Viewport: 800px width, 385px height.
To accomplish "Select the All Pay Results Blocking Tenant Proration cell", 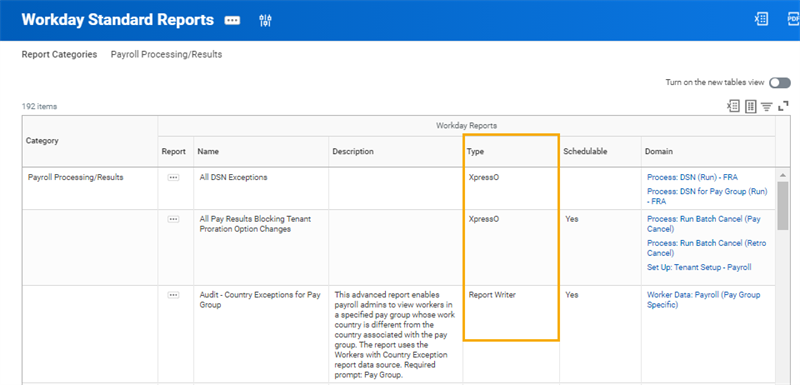I will [x=261, y=247].
